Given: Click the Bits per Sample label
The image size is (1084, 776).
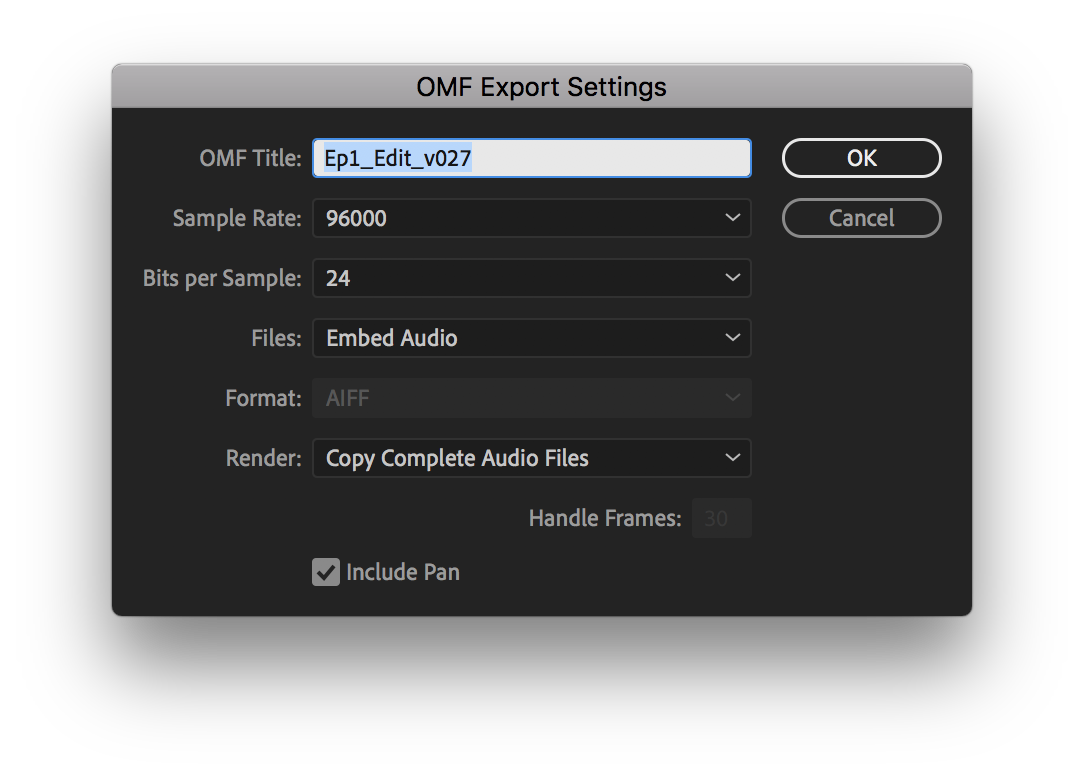Looking at the screenshot, I should [x=222, y=279].
